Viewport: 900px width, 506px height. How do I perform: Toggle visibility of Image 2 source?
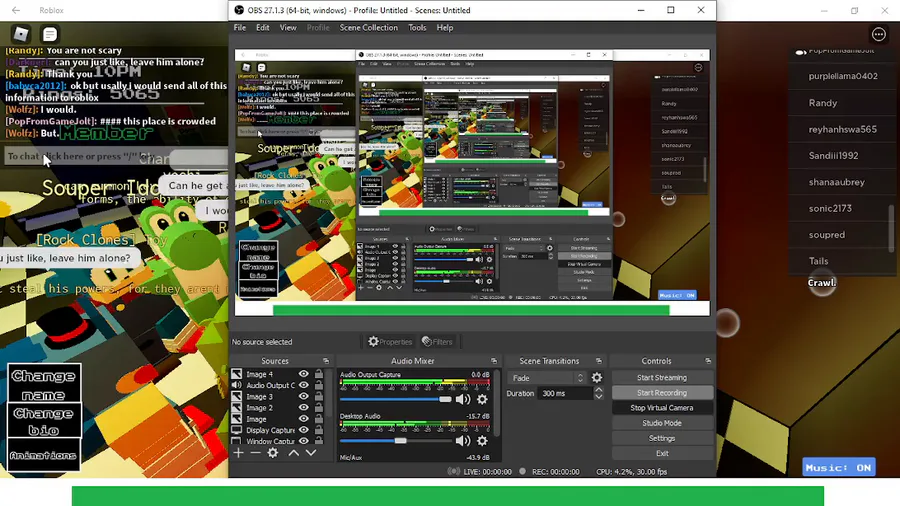[304, 407]
